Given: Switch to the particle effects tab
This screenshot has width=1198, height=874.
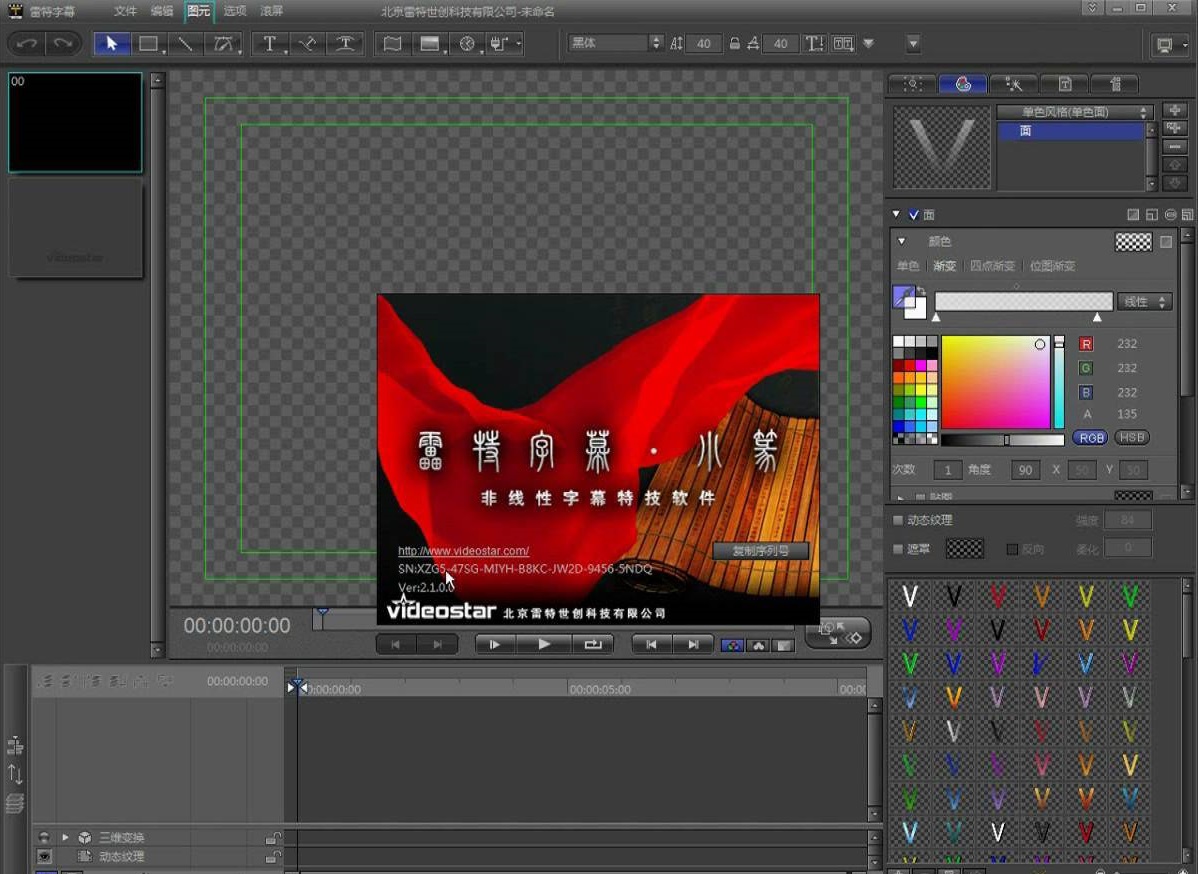Looking at the screenshot, I should click(x=1013, y=84).
